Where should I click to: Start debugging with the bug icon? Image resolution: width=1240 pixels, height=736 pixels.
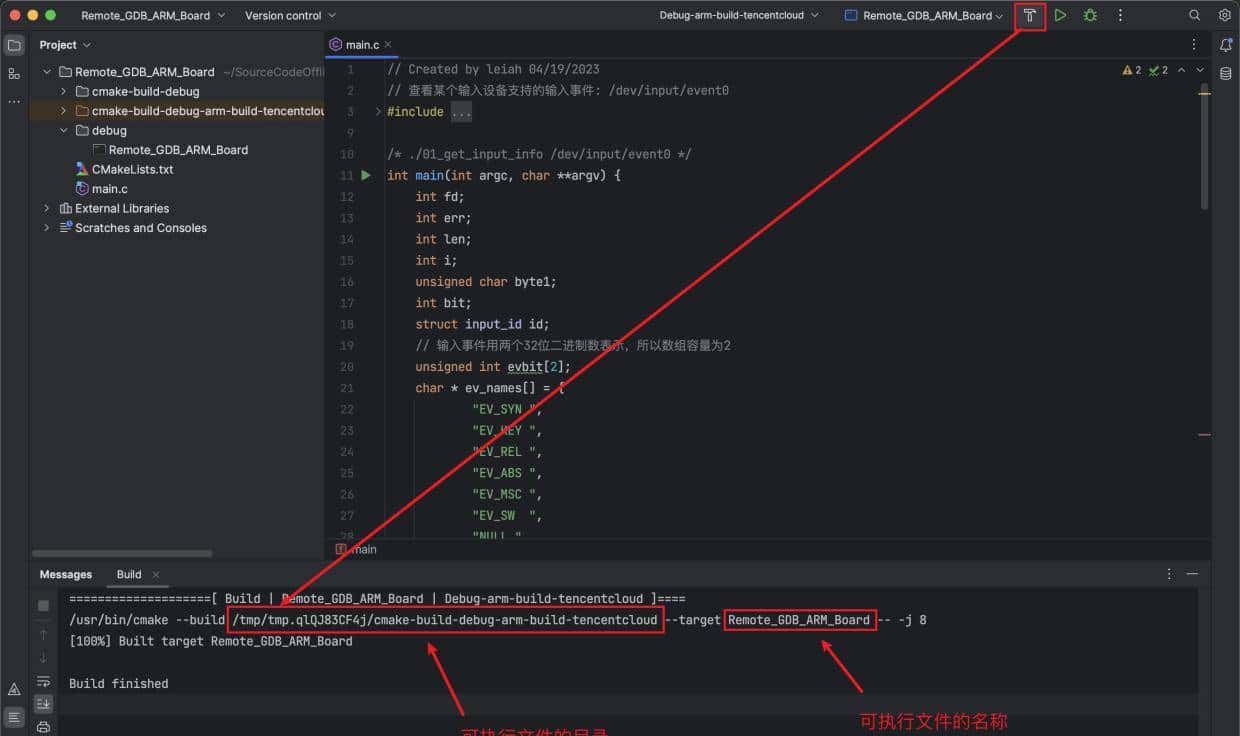click(1090, 16)
